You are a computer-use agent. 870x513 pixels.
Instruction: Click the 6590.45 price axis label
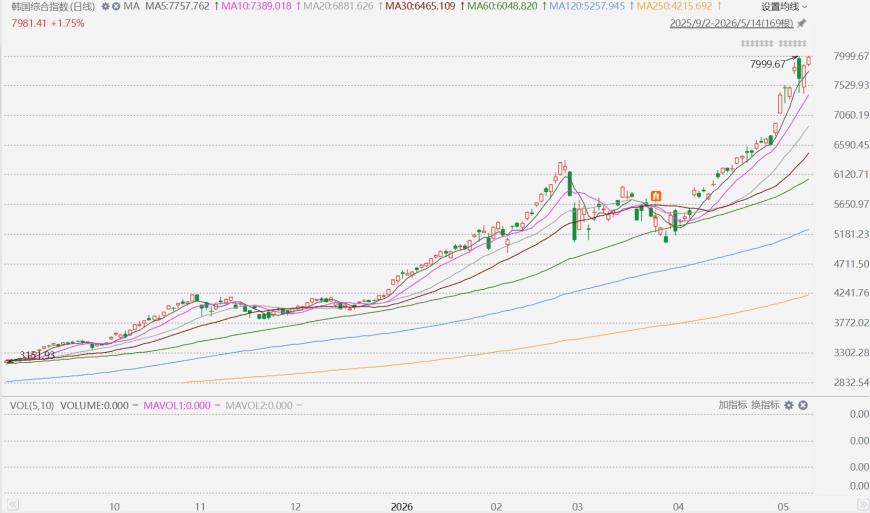[851, 145]
